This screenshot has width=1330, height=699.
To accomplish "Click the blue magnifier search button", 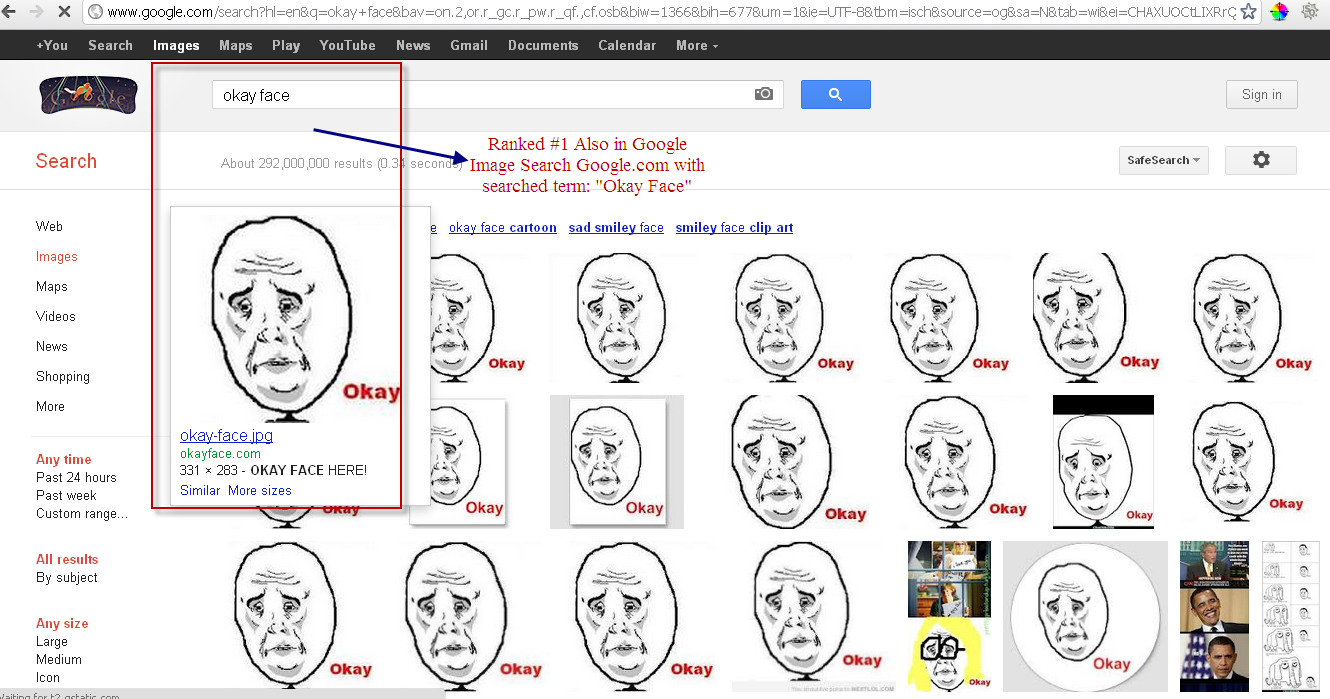I will pos(836,95).
